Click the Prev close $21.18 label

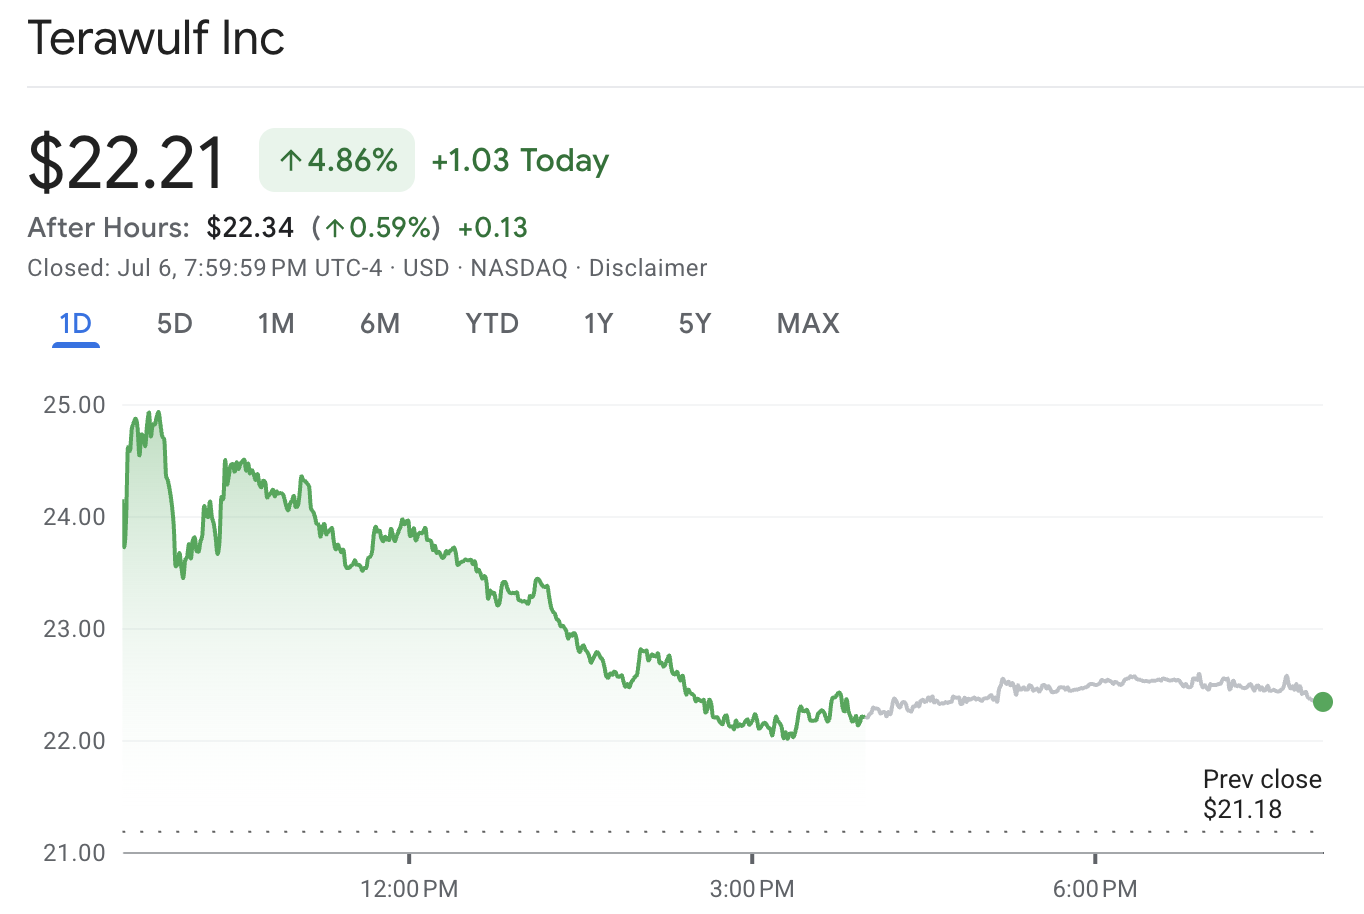coord(1262,794)
